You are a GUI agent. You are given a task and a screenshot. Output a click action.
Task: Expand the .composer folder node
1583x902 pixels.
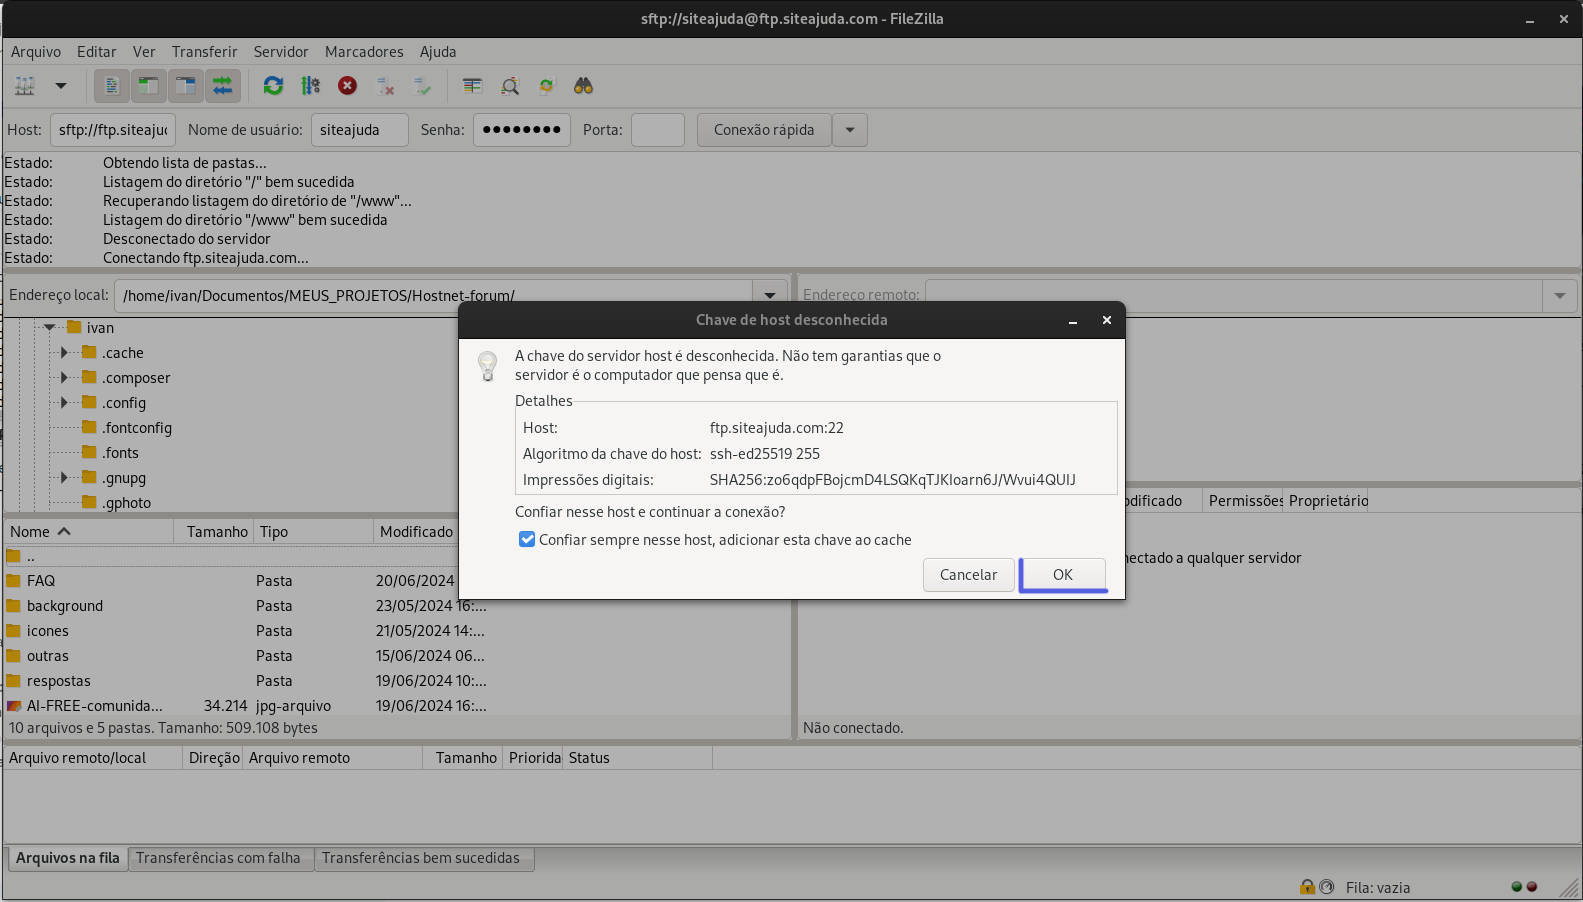[x=64, y=378]
